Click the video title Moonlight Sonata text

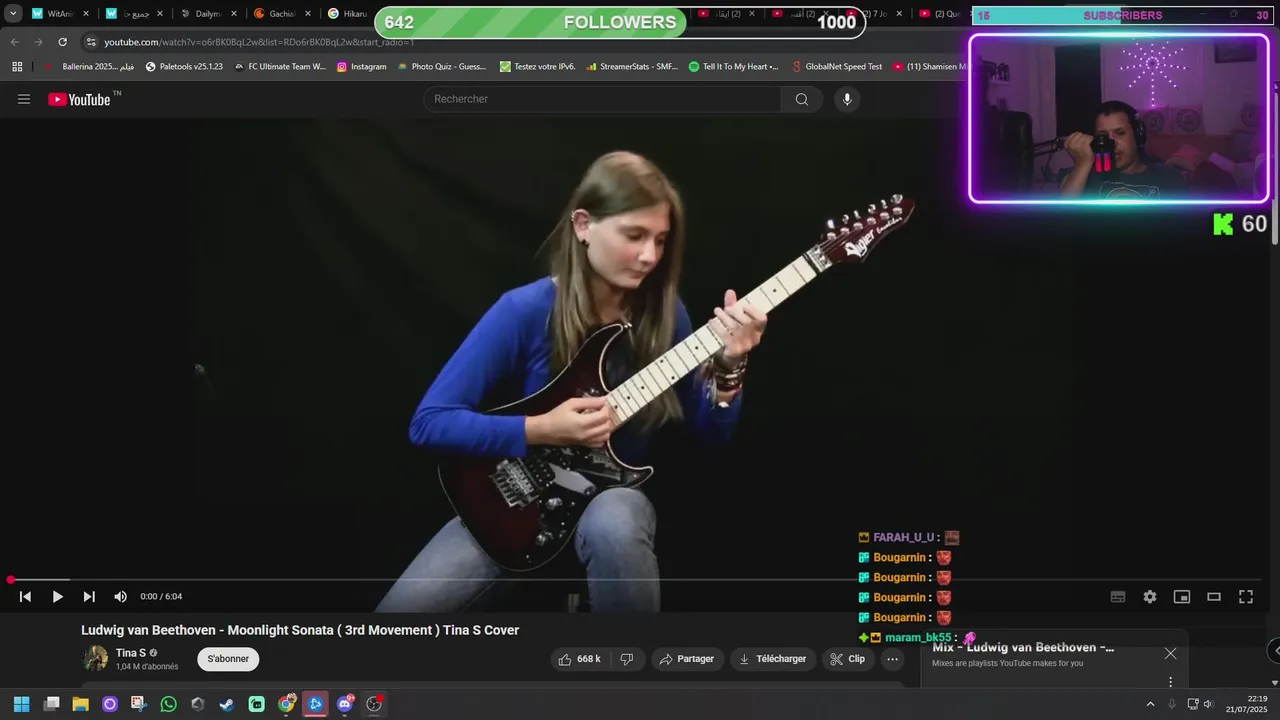[x=300, y=630]
